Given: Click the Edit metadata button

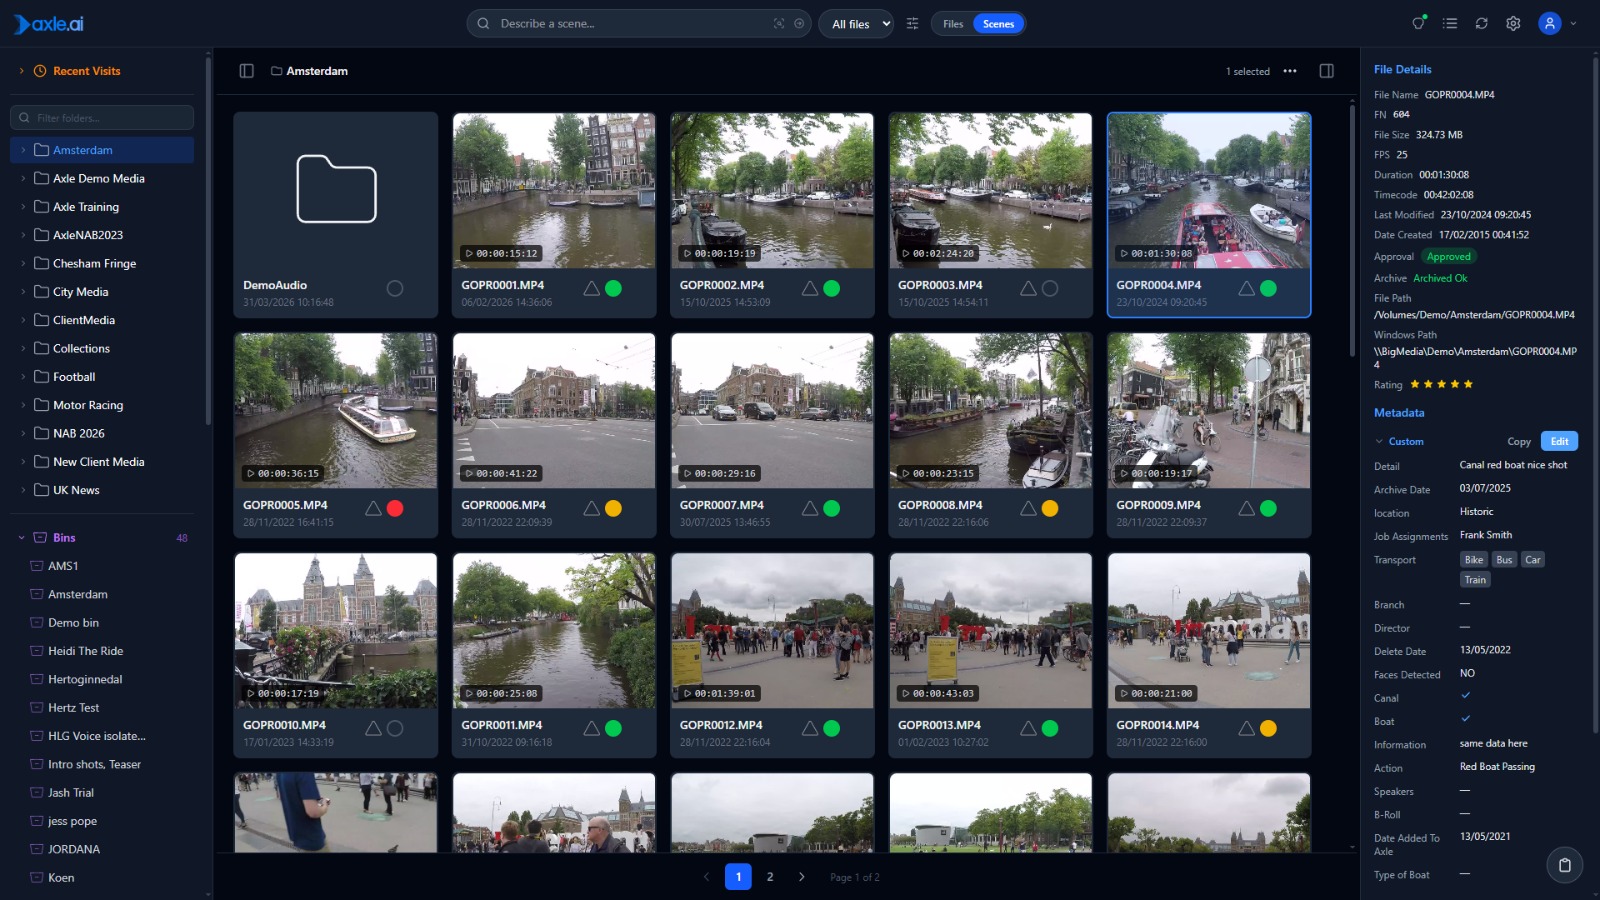Looking at the screenshot, I should [x=1559, y=441].
